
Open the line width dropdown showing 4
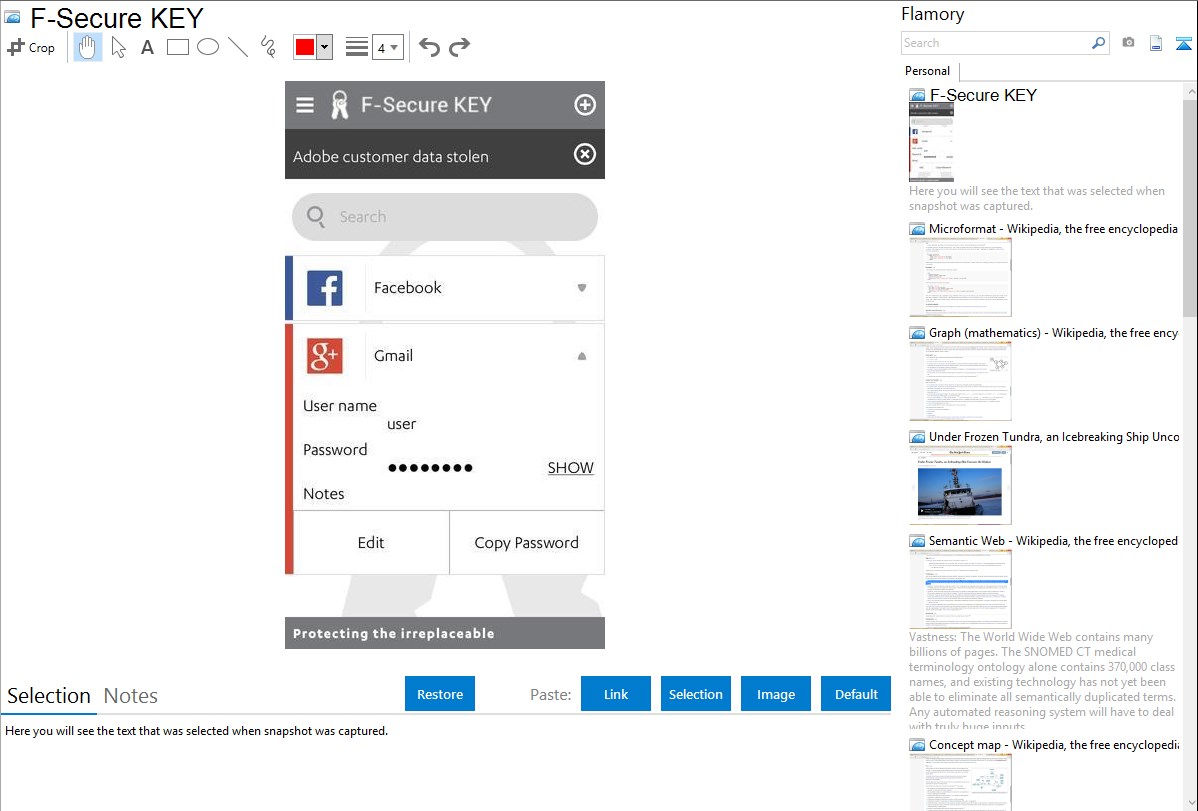[387, 47]
